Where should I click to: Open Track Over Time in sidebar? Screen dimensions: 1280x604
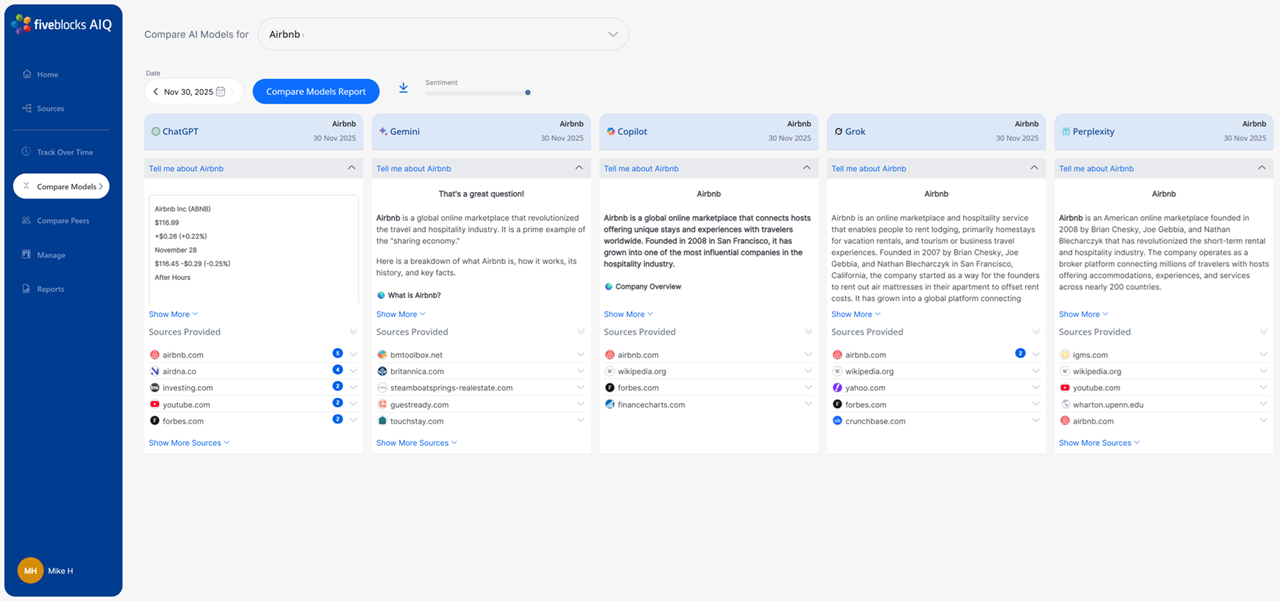(64, 153)
